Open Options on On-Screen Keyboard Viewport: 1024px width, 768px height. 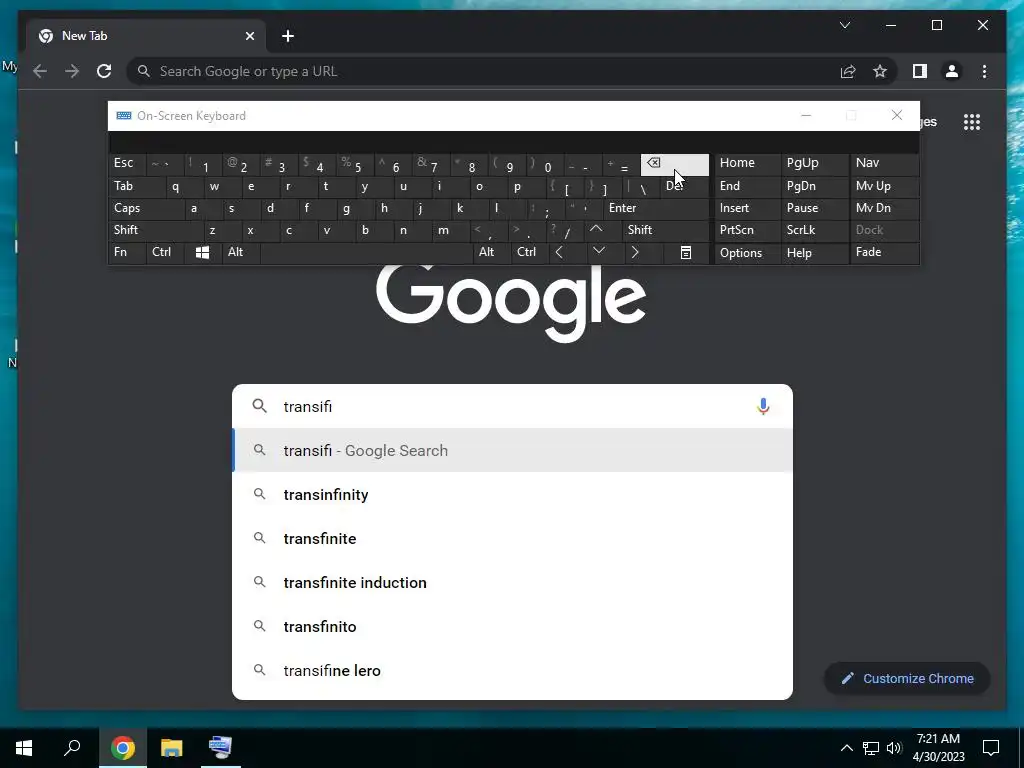(746, 253)
